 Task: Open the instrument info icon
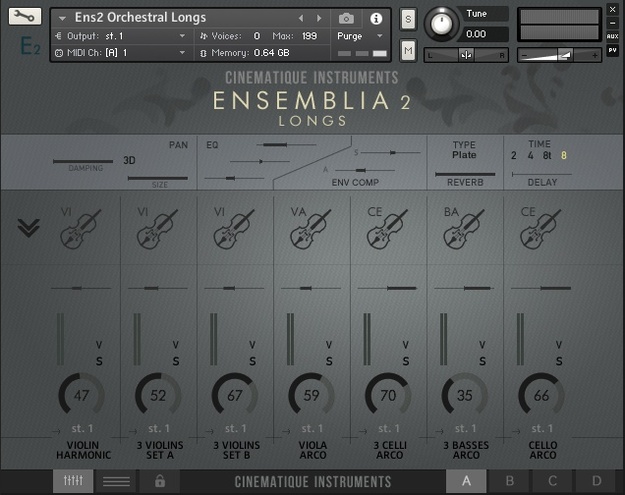click(x=376, y=18)
